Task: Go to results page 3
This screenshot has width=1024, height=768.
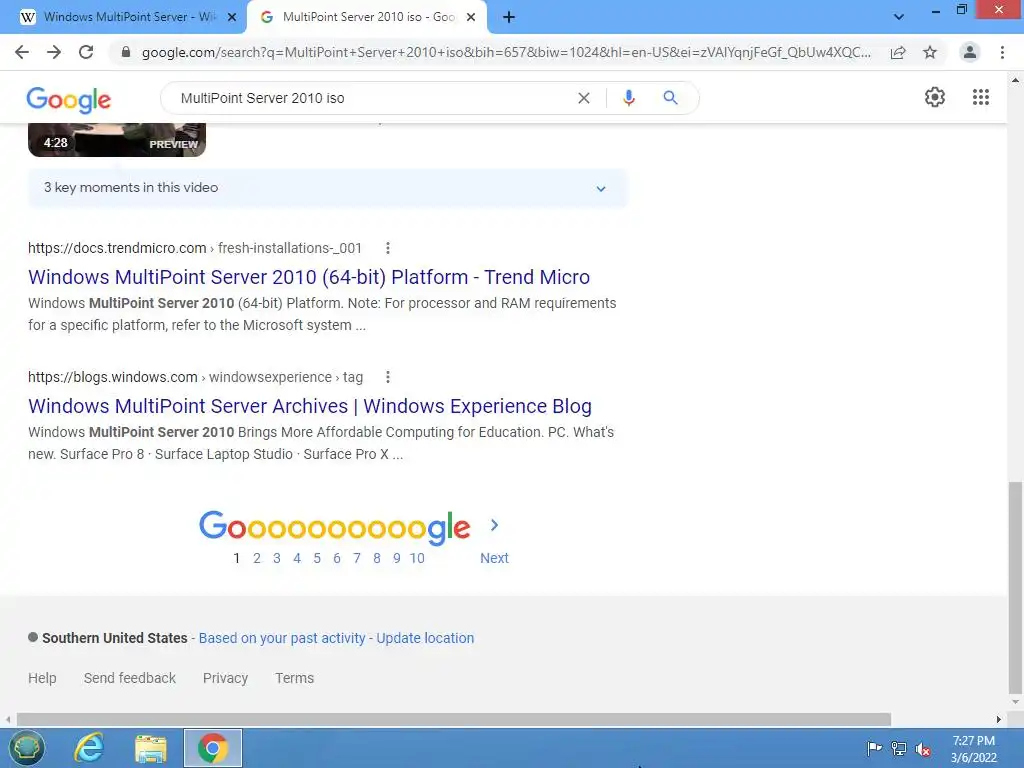Action: point(277,558)
